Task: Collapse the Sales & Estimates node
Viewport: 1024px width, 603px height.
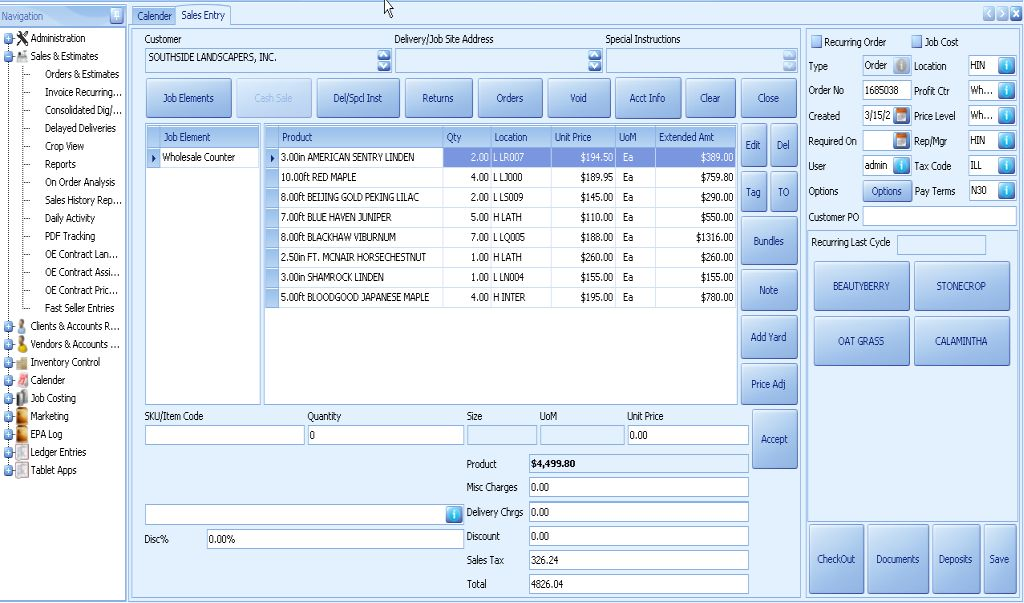Action: [8, 57]
